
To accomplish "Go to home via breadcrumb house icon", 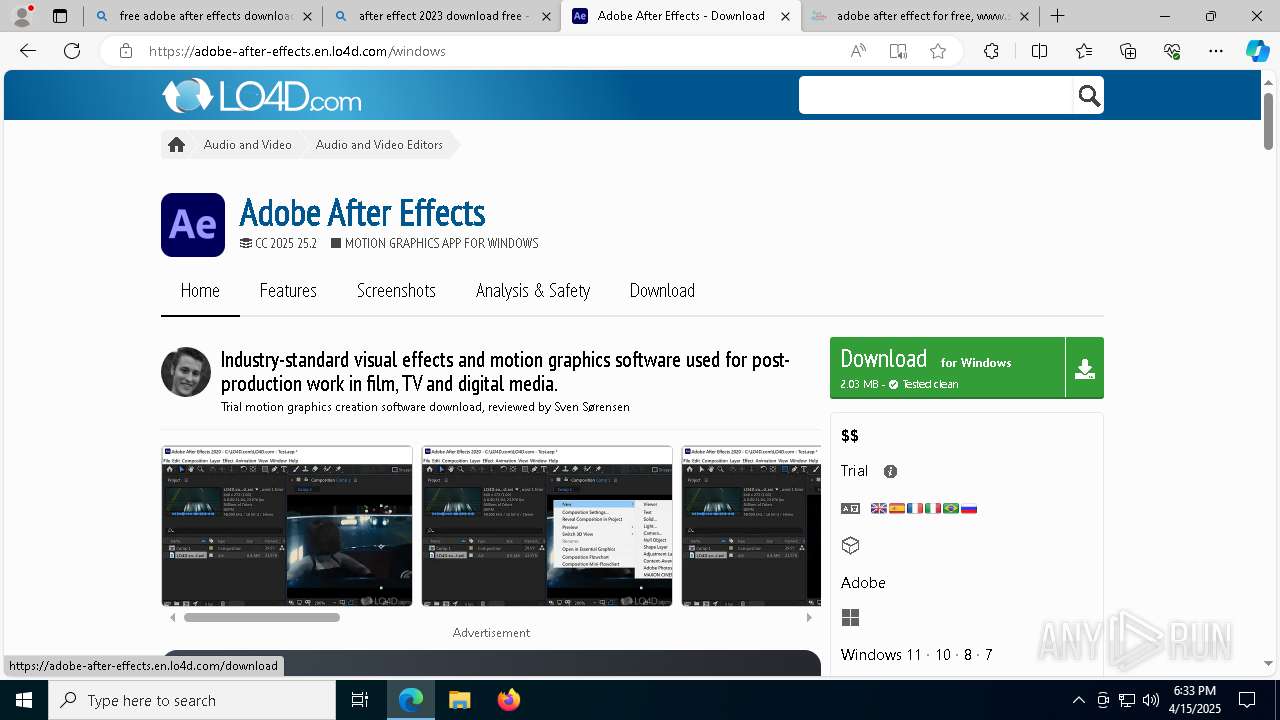I will pos(177,145).
